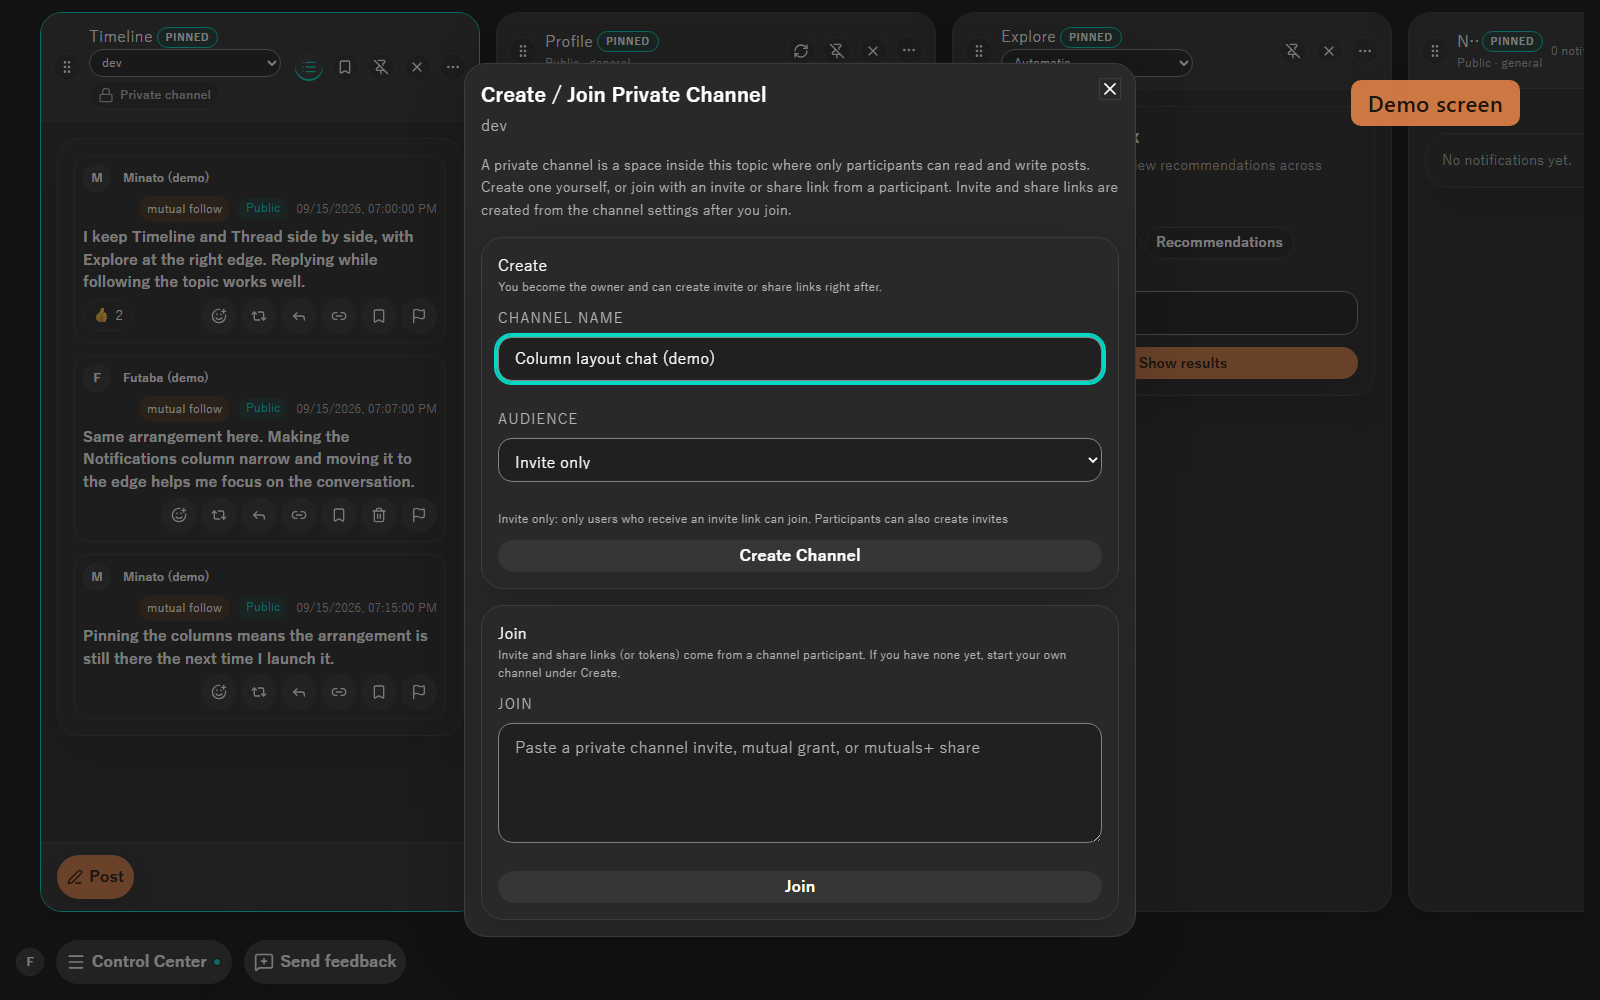Click the Demo screen badge
This screenshot has width=1600, height=1000.
click(x=1435, y=104)
